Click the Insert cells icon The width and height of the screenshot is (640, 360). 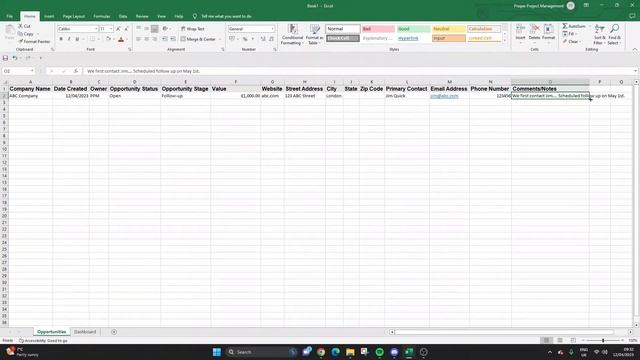(x=520, y=30)
